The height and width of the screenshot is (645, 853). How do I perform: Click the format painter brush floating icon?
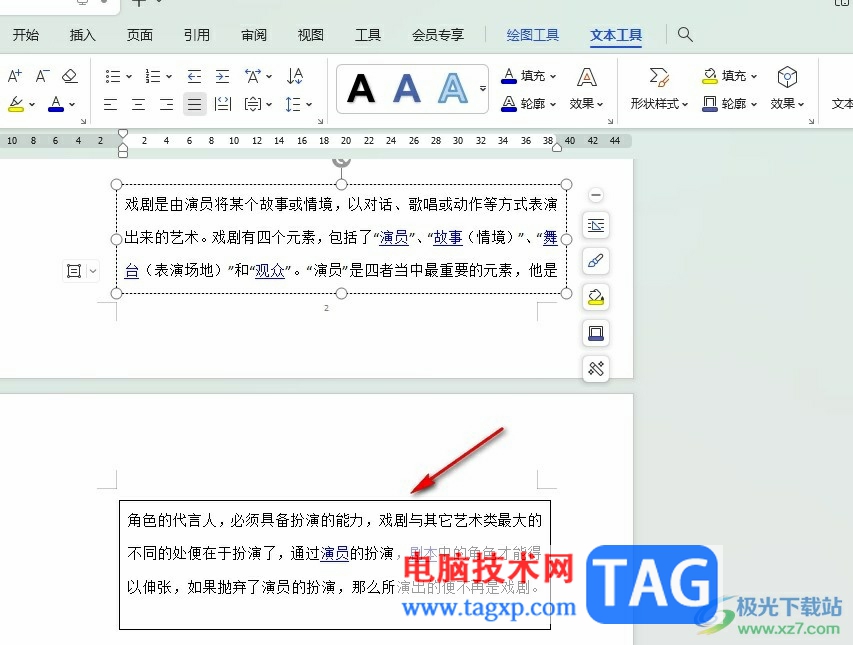(x=596, y=261)
